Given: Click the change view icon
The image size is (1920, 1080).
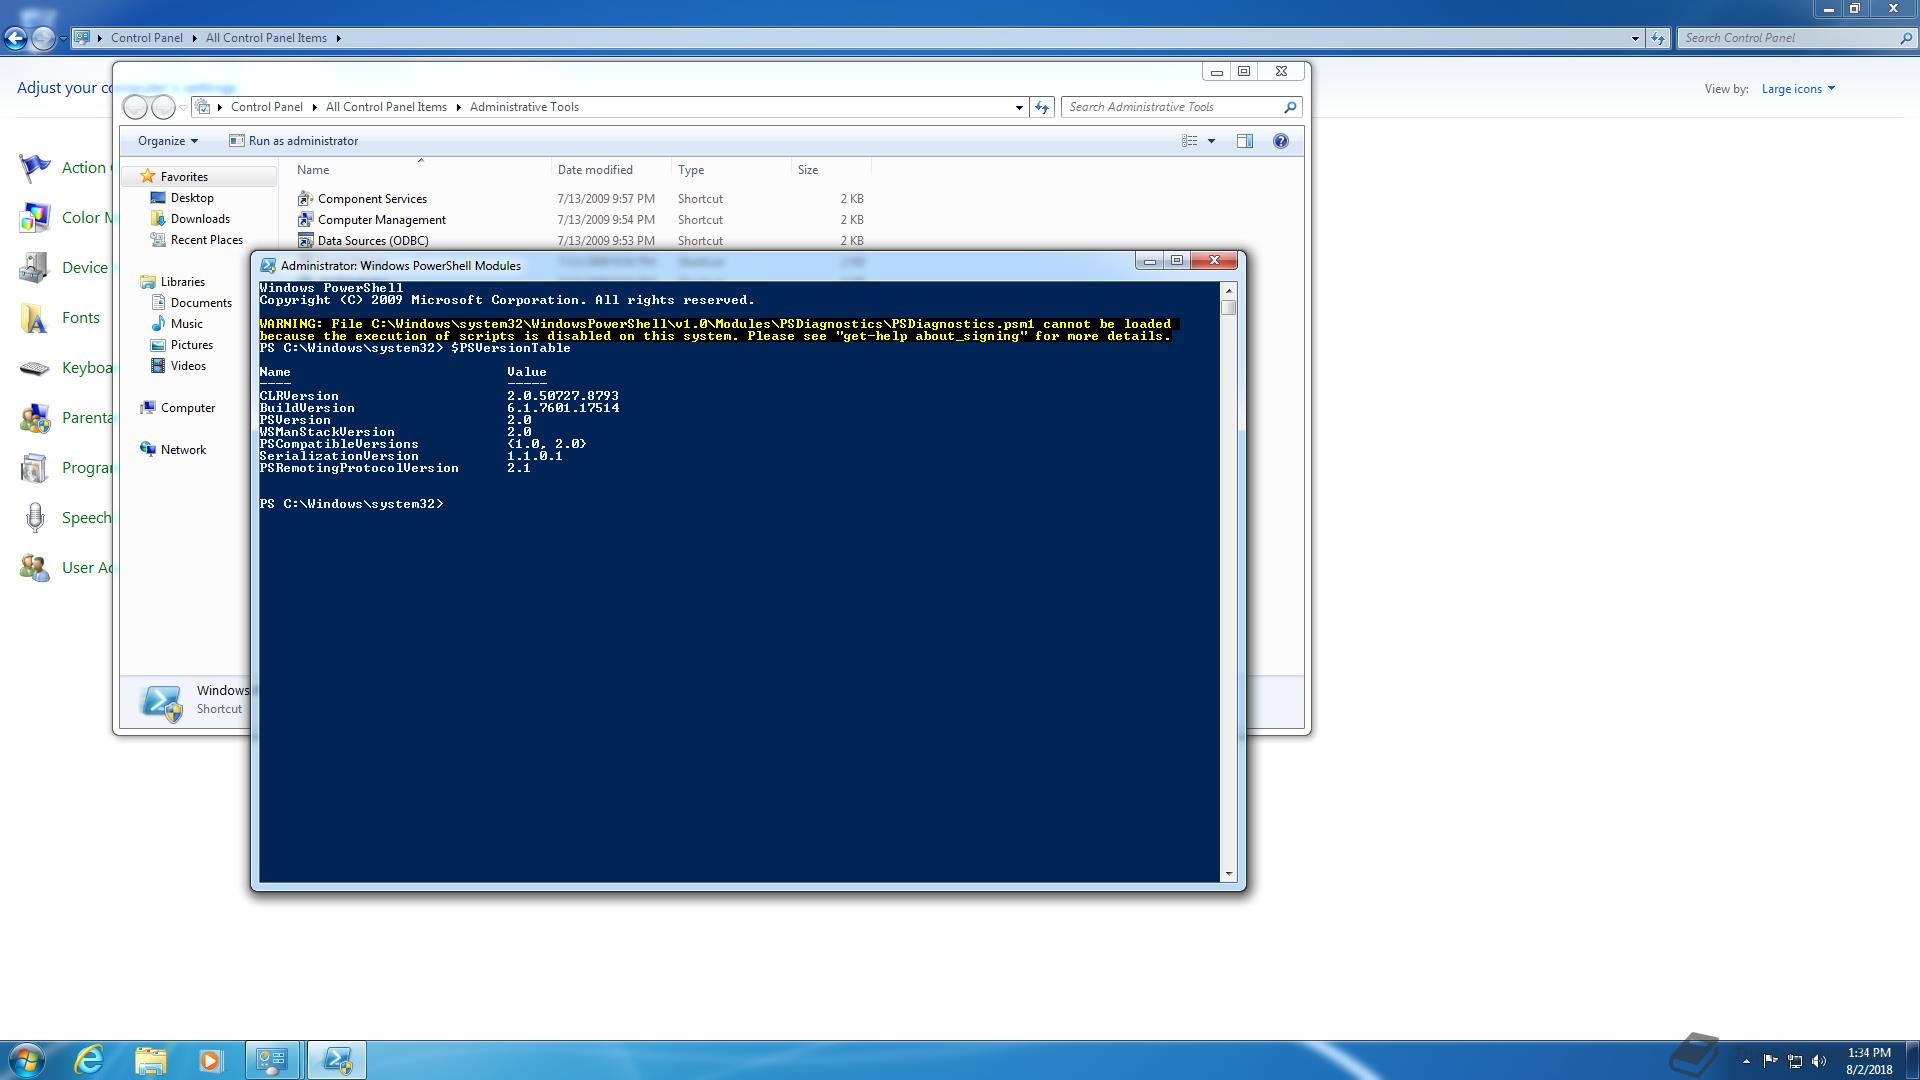Looking at the screenshot, I should 1189,141.
